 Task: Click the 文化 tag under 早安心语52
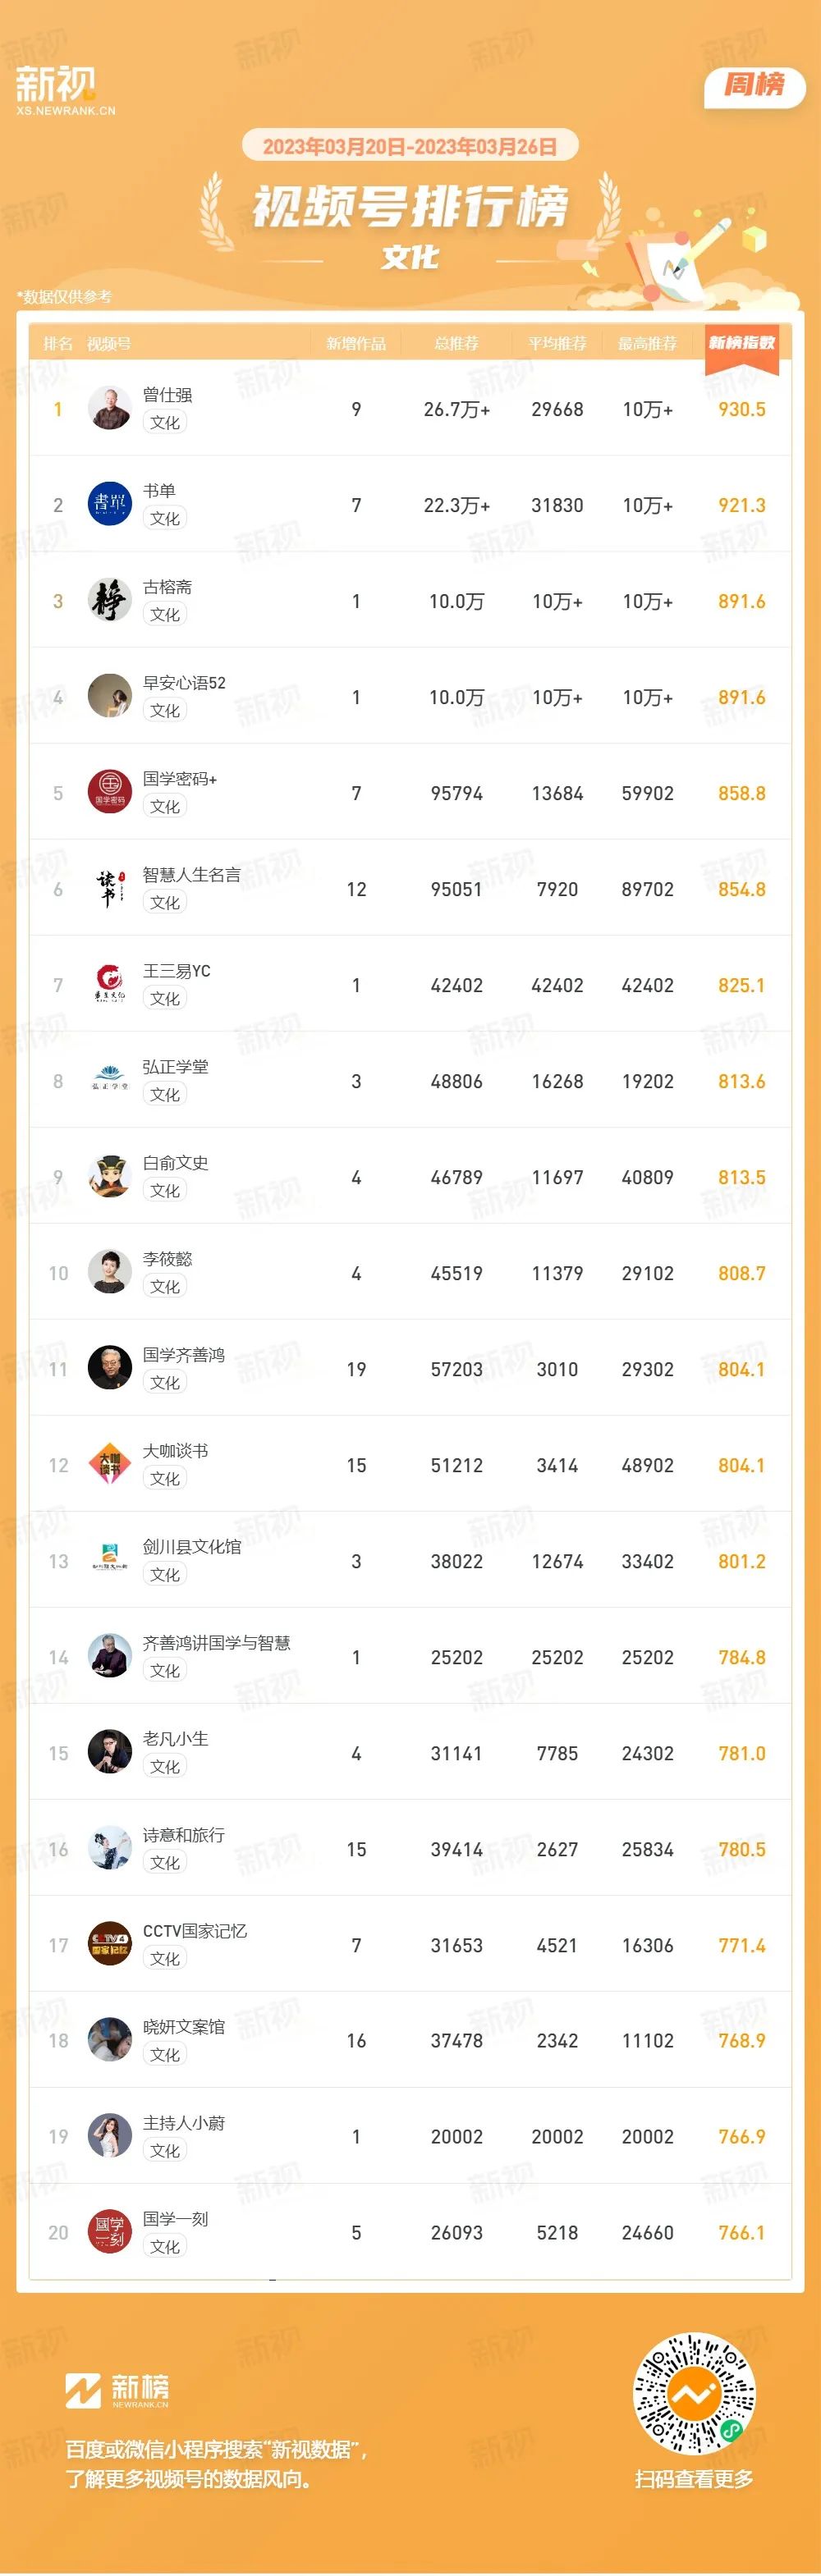point(165,710)
